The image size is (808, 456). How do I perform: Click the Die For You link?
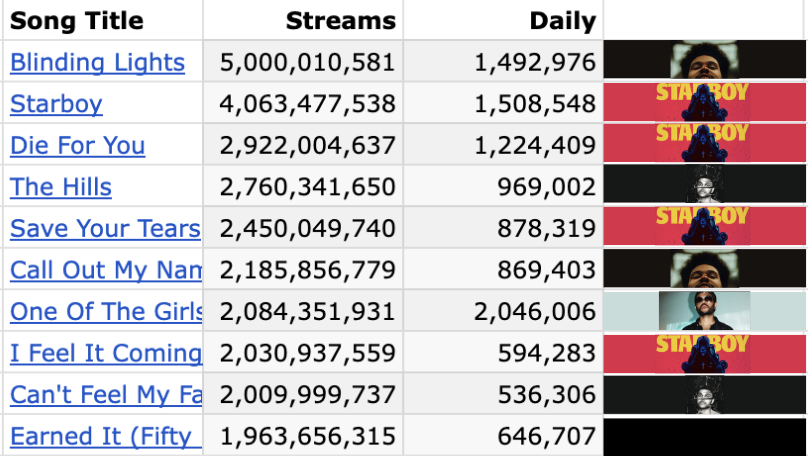point(77,146)
